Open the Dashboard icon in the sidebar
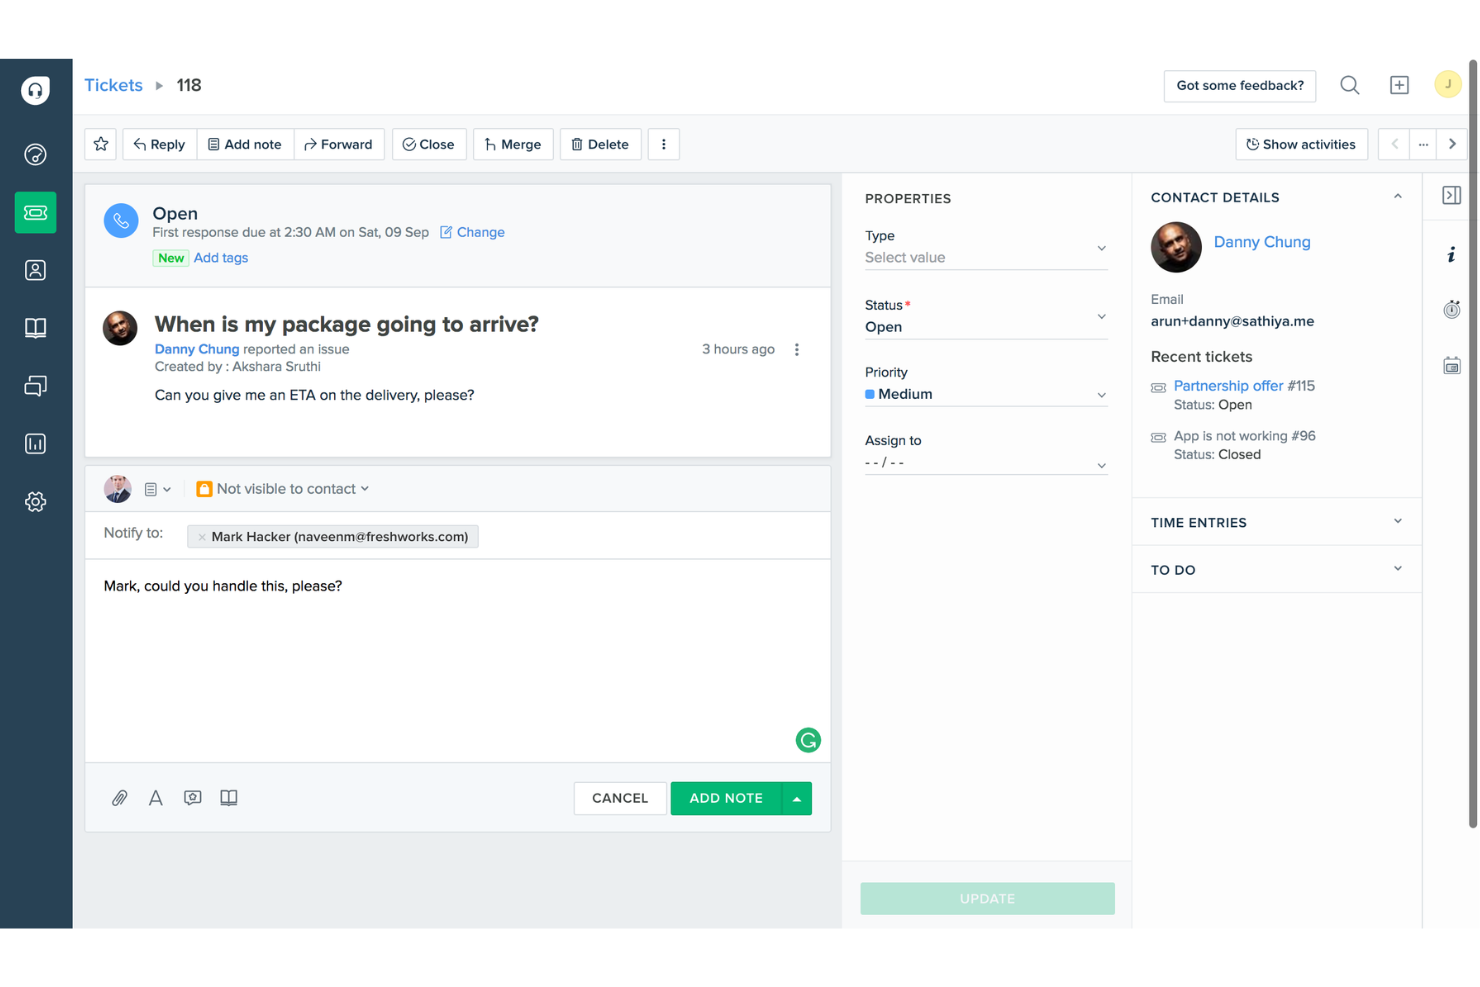Screen dimensions: 1480x987 coord(36,155)
